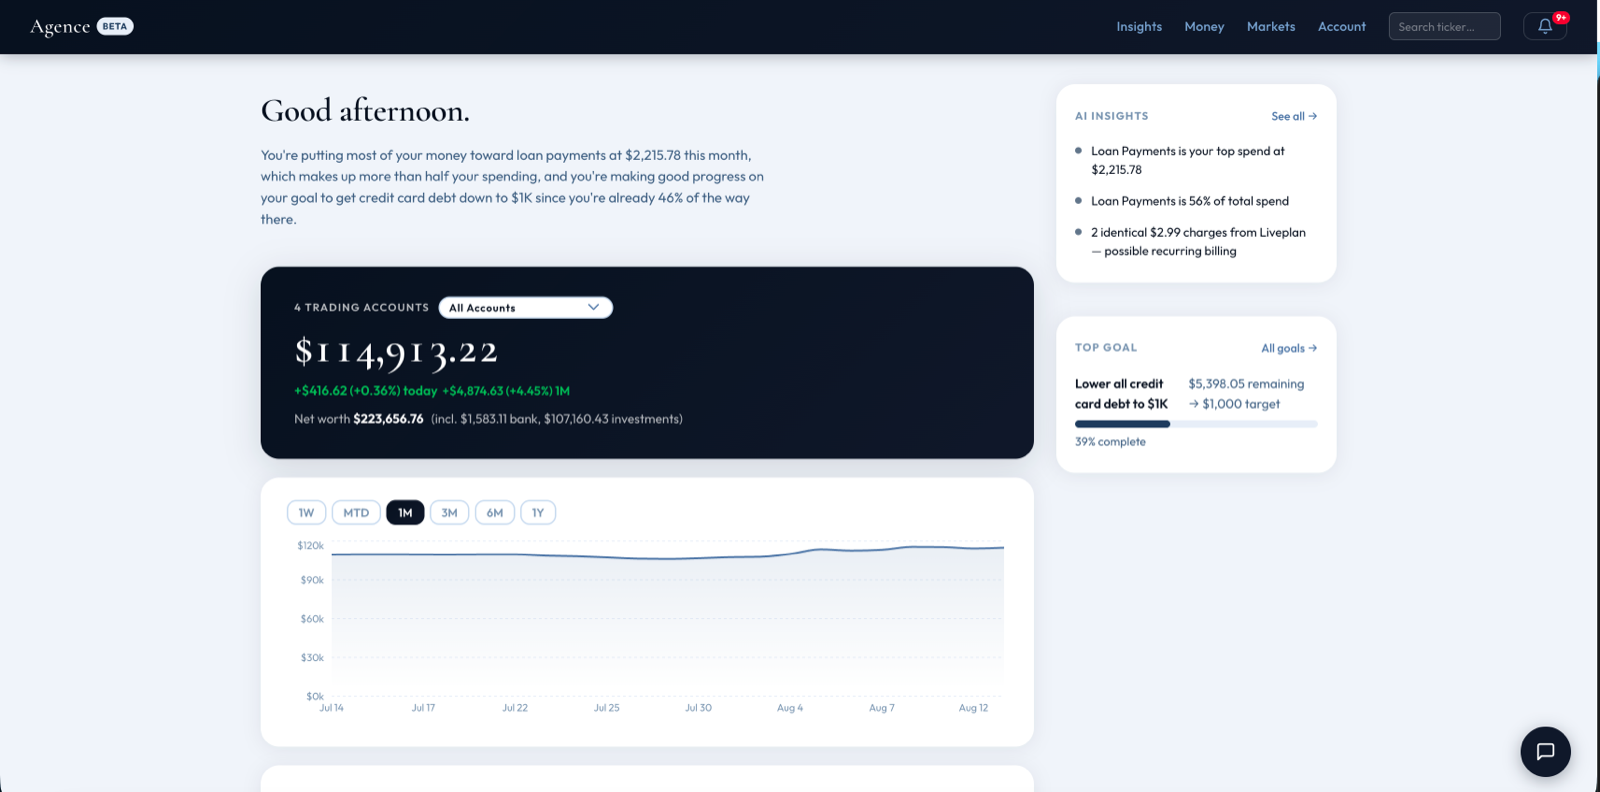Click the credit card debt progress bar
The image size is (1600, 792).
tap(1196, 424)
